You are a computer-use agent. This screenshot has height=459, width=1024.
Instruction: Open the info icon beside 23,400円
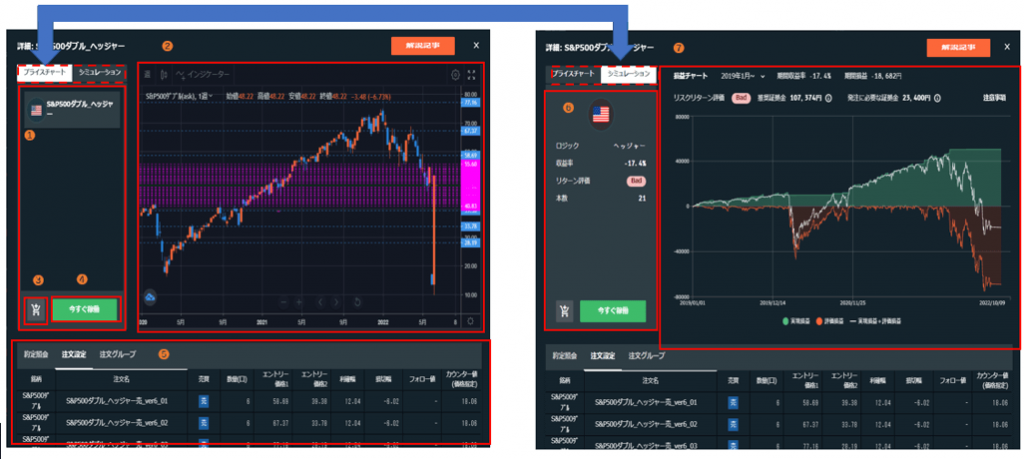tap(936, 98)
